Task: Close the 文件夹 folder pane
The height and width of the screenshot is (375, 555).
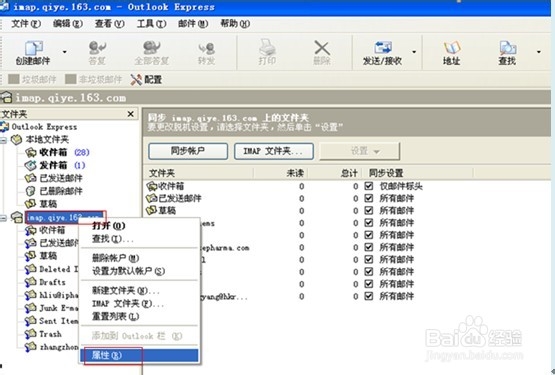Action: tap(130, 114)
